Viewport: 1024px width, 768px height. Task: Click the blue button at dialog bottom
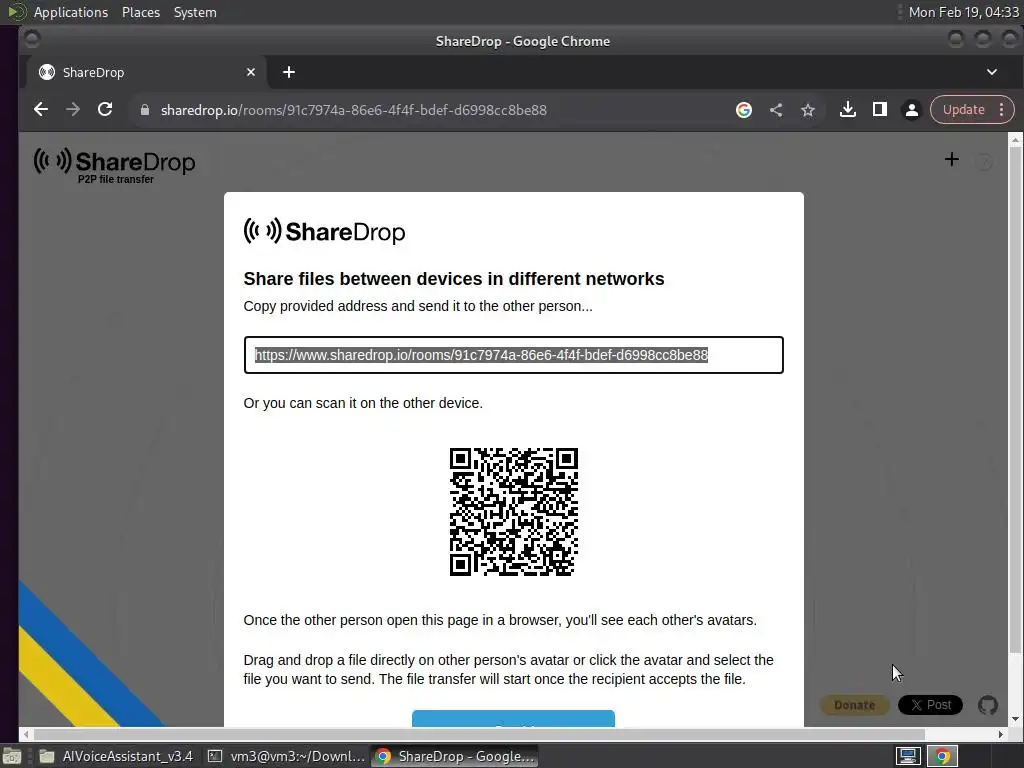click(513, 718)
